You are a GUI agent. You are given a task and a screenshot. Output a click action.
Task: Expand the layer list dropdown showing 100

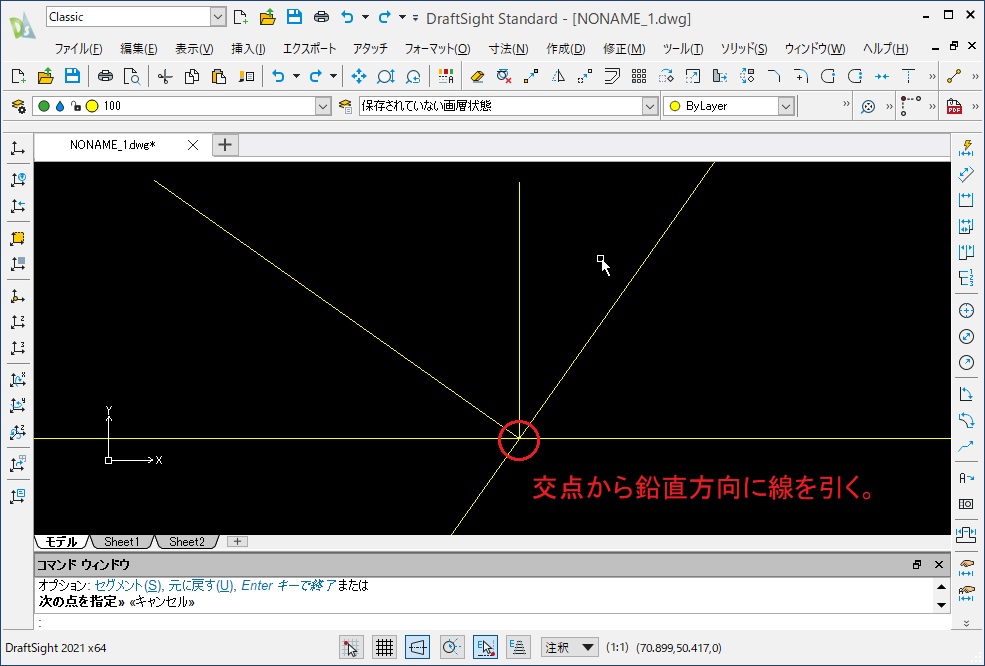(323, 106)
